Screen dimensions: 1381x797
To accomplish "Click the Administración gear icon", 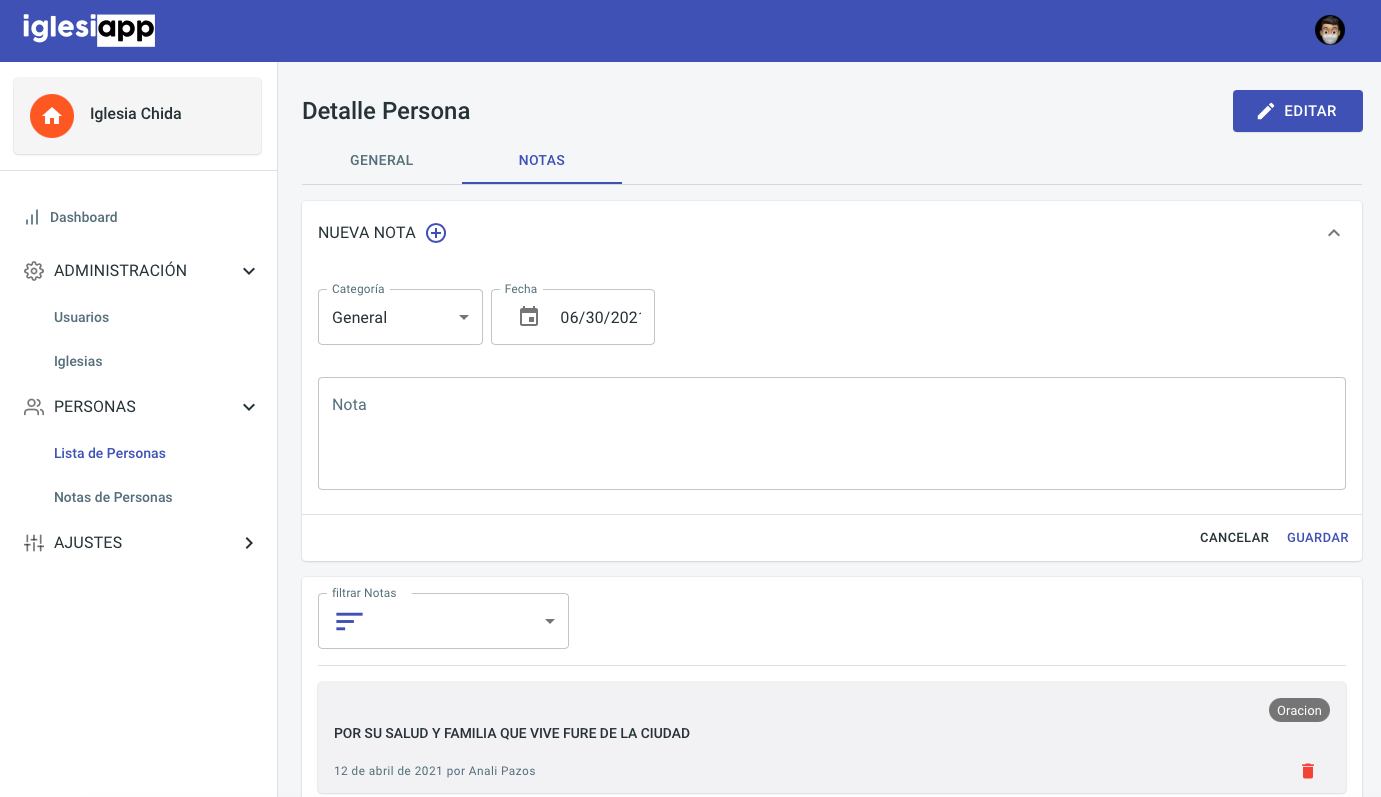I will (34, 271).
